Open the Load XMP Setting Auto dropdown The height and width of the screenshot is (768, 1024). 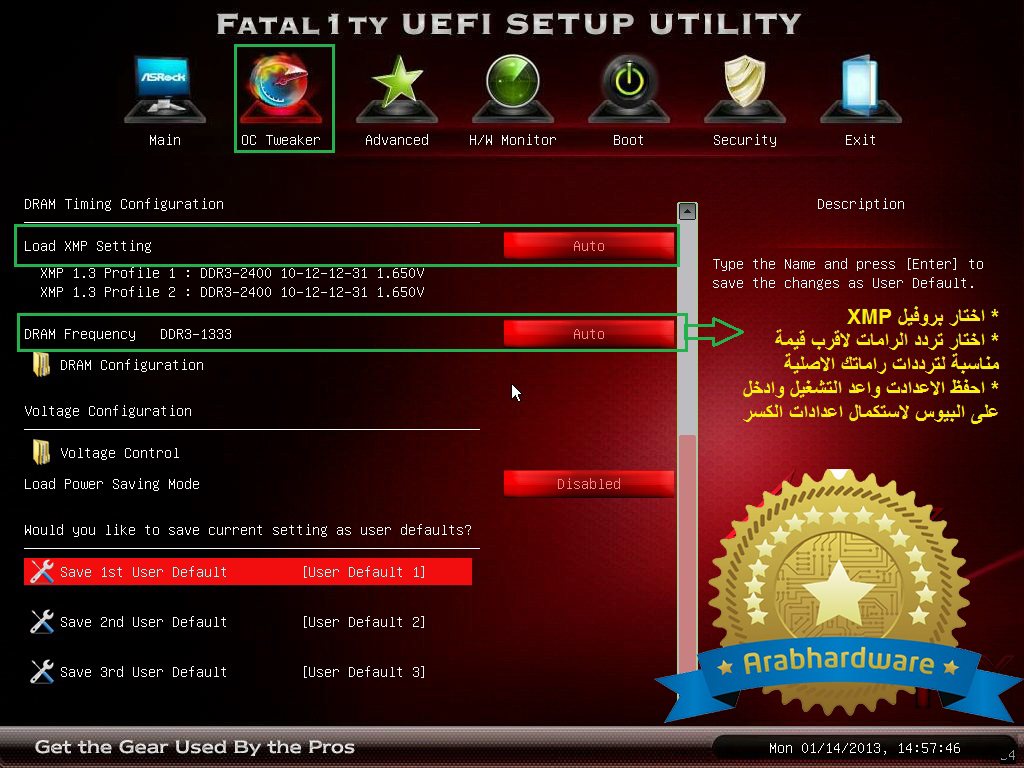tap(589, 246)
